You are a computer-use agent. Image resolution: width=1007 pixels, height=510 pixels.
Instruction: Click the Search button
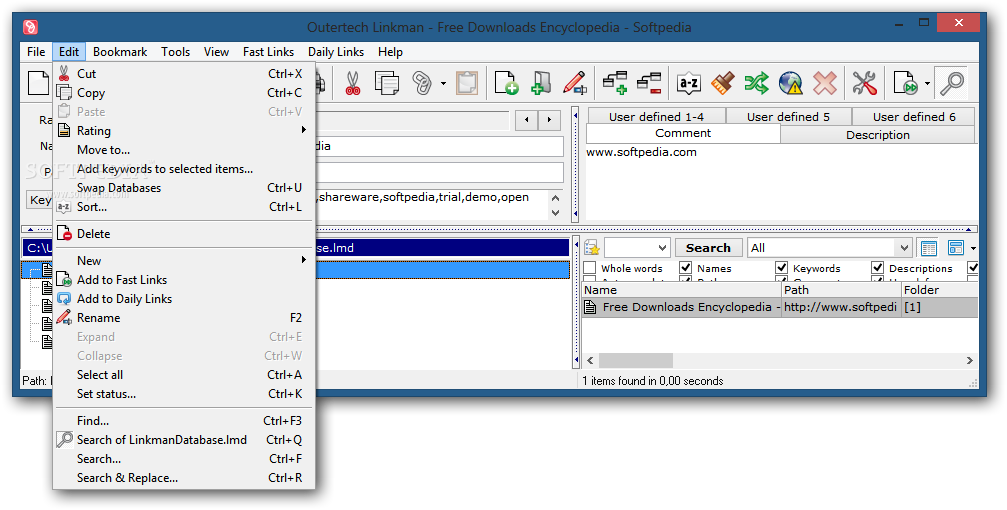coord(708,248)
